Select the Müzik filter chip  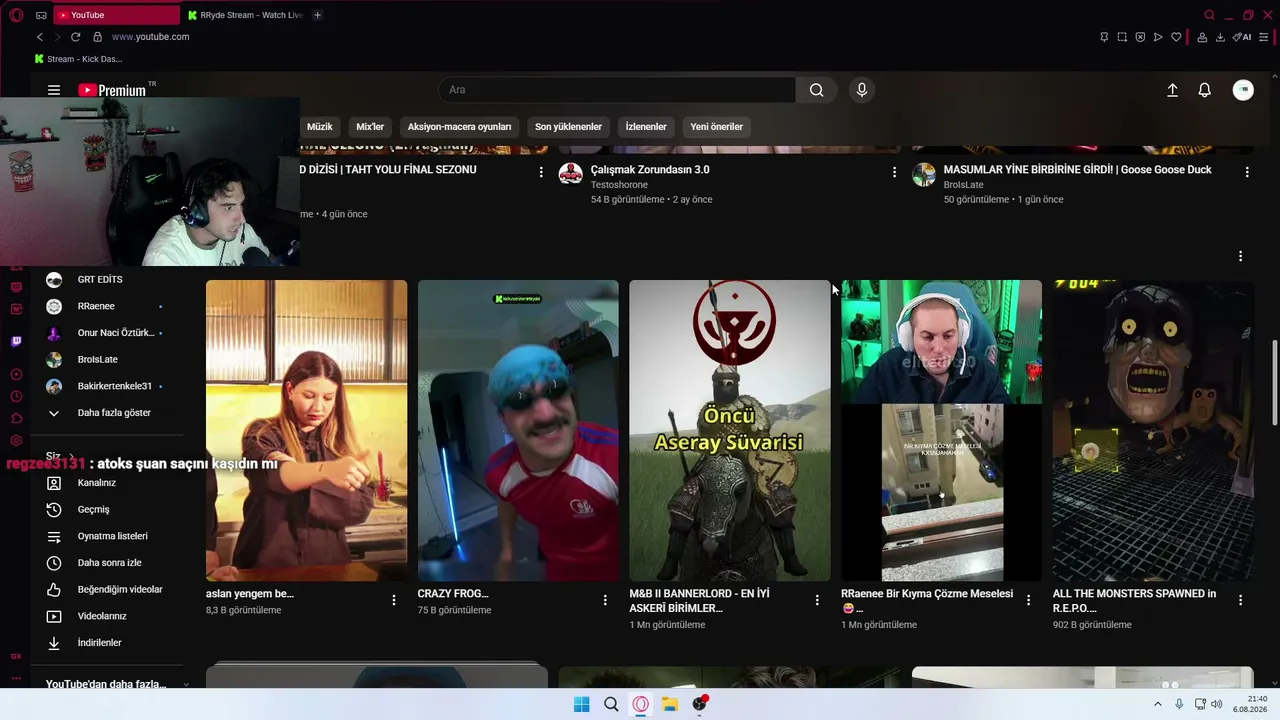(320, 127)
